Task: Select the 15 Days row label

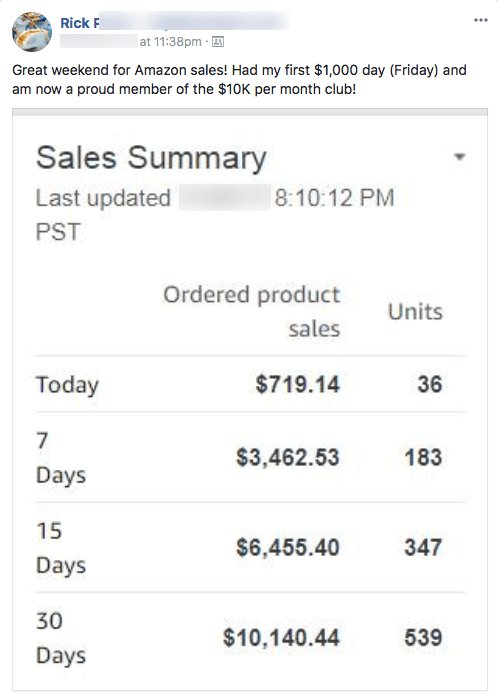Action: pos(61,548)
